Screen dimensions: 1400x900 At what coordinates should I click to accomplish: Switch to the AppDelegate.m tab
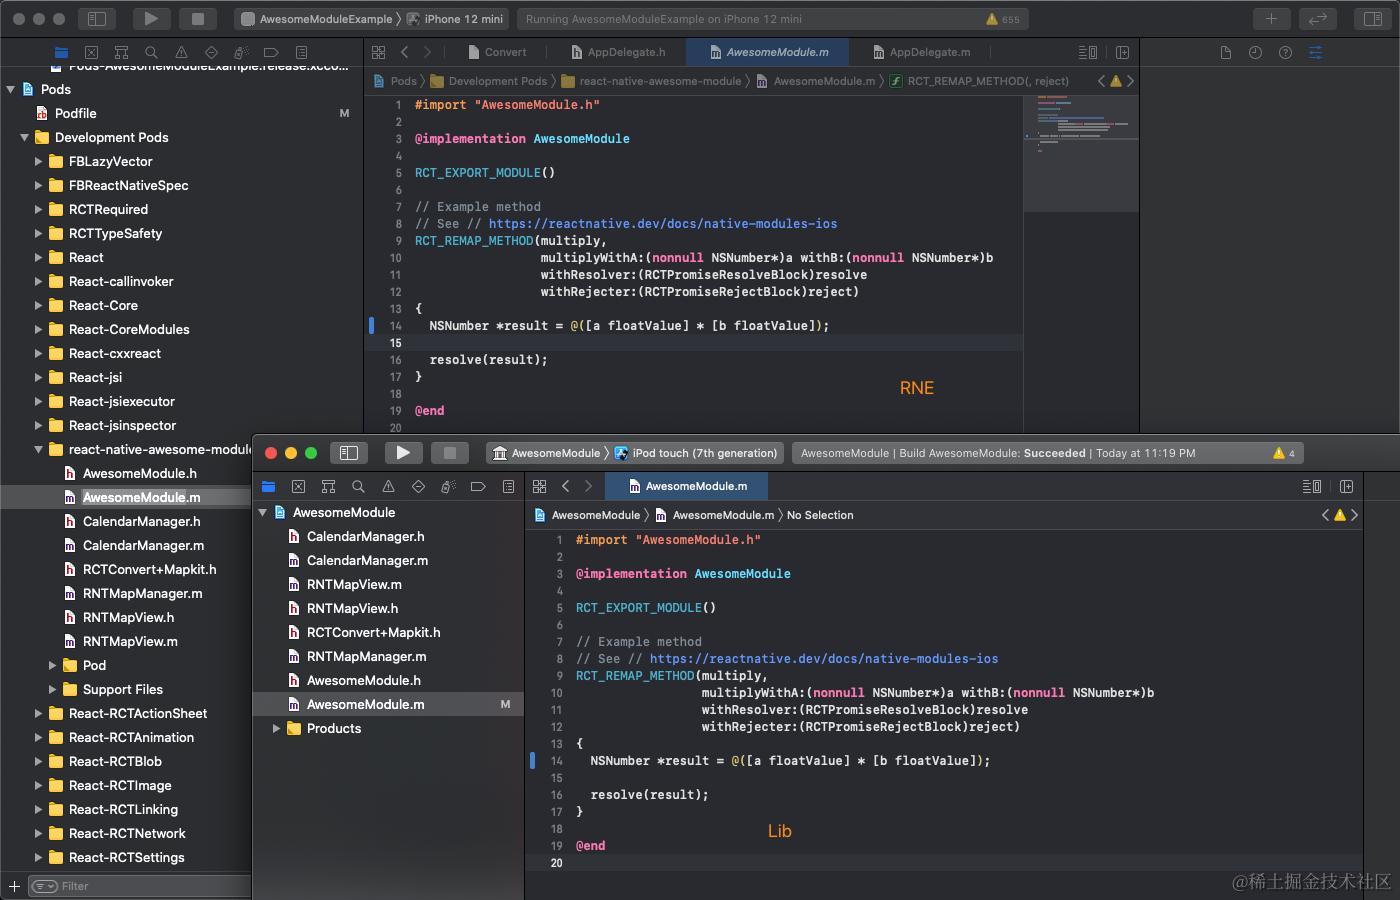coord(921,52)
